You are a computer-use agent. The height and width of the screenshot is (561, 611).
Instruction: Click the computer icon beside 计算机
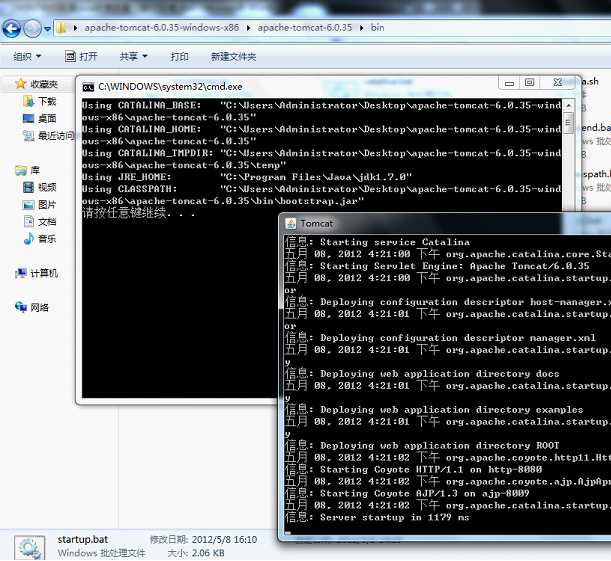click(x=20, y=273)
